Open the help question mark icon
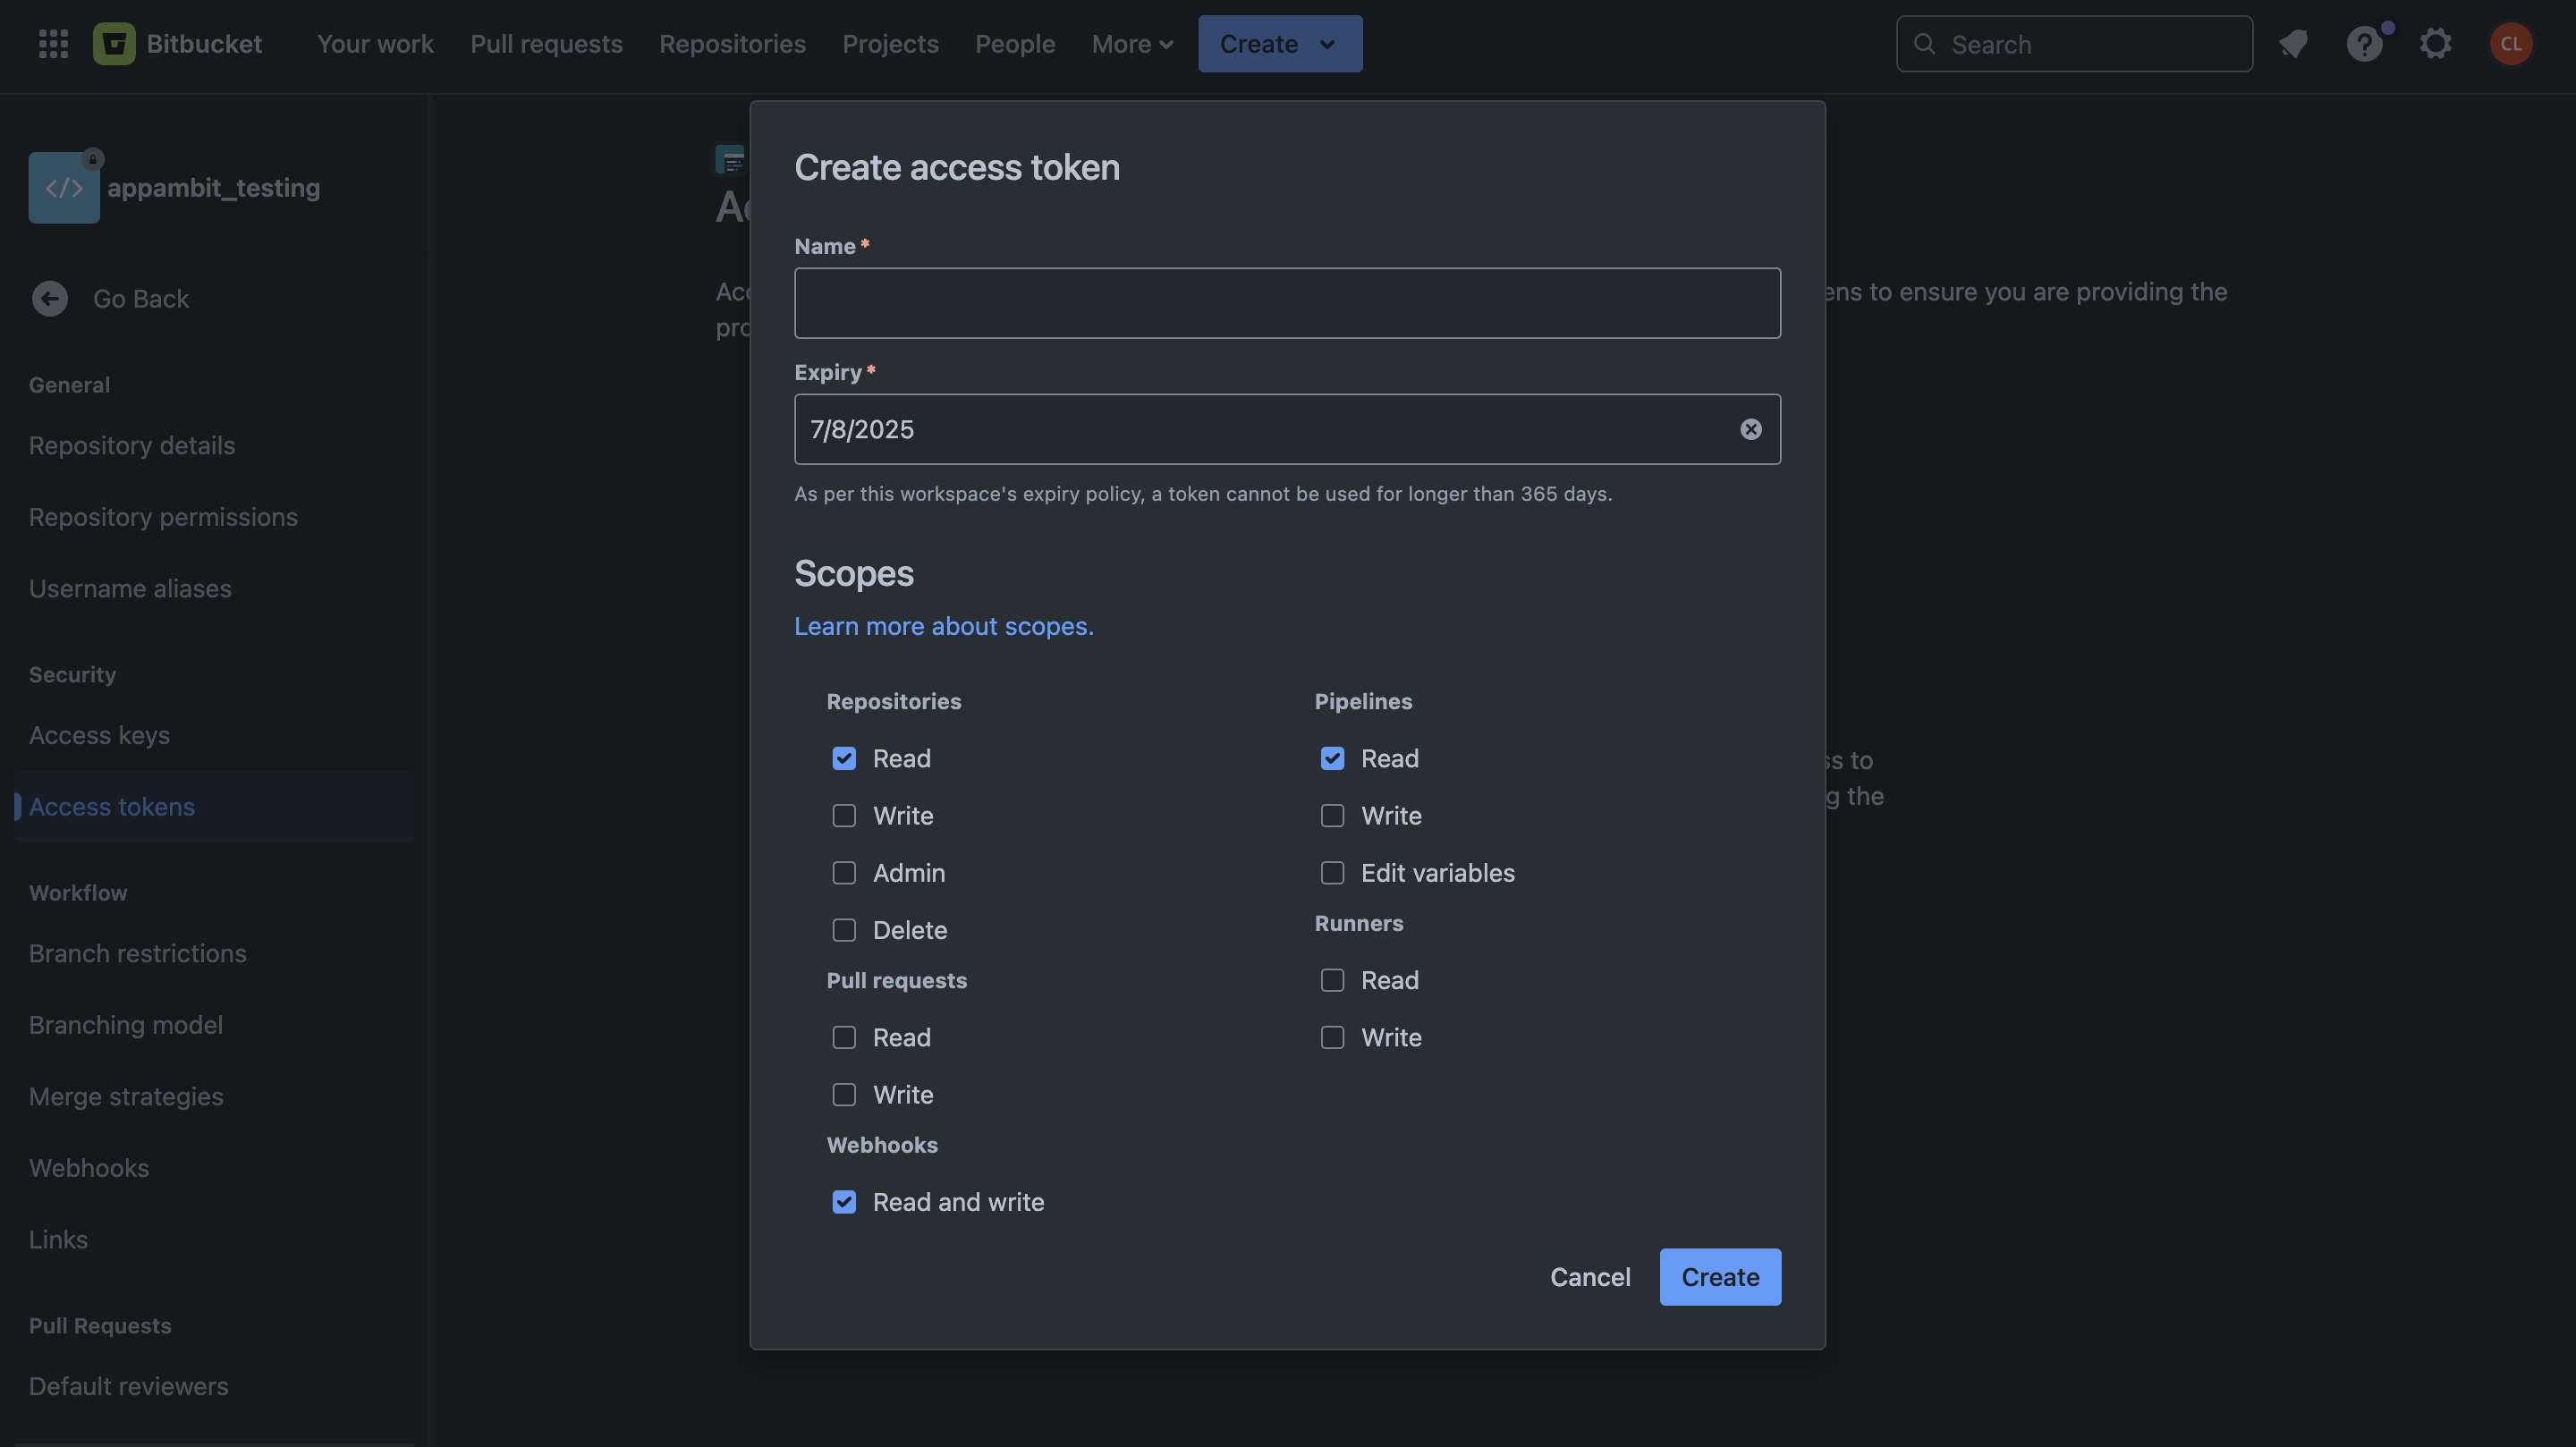 pyautogui.click(x=2364, y=44)
